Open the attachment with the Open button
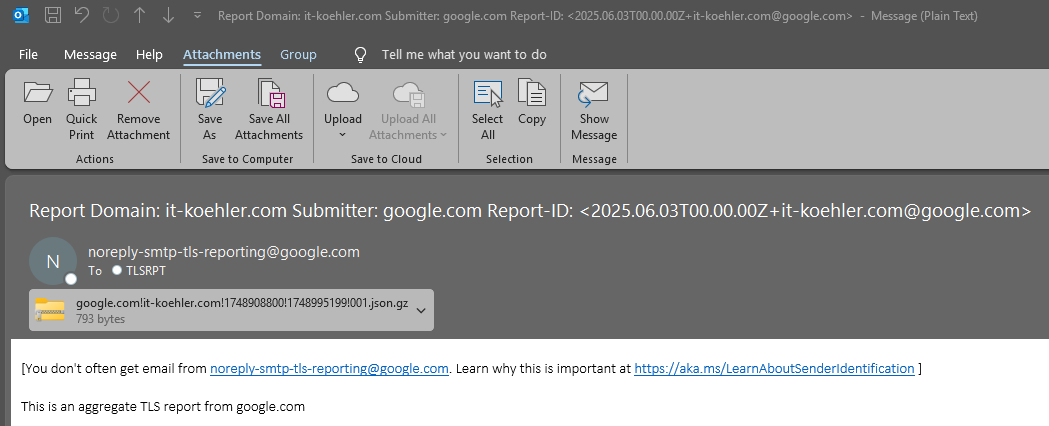This screenshot has width=1049, height=426. pos(37,102)
